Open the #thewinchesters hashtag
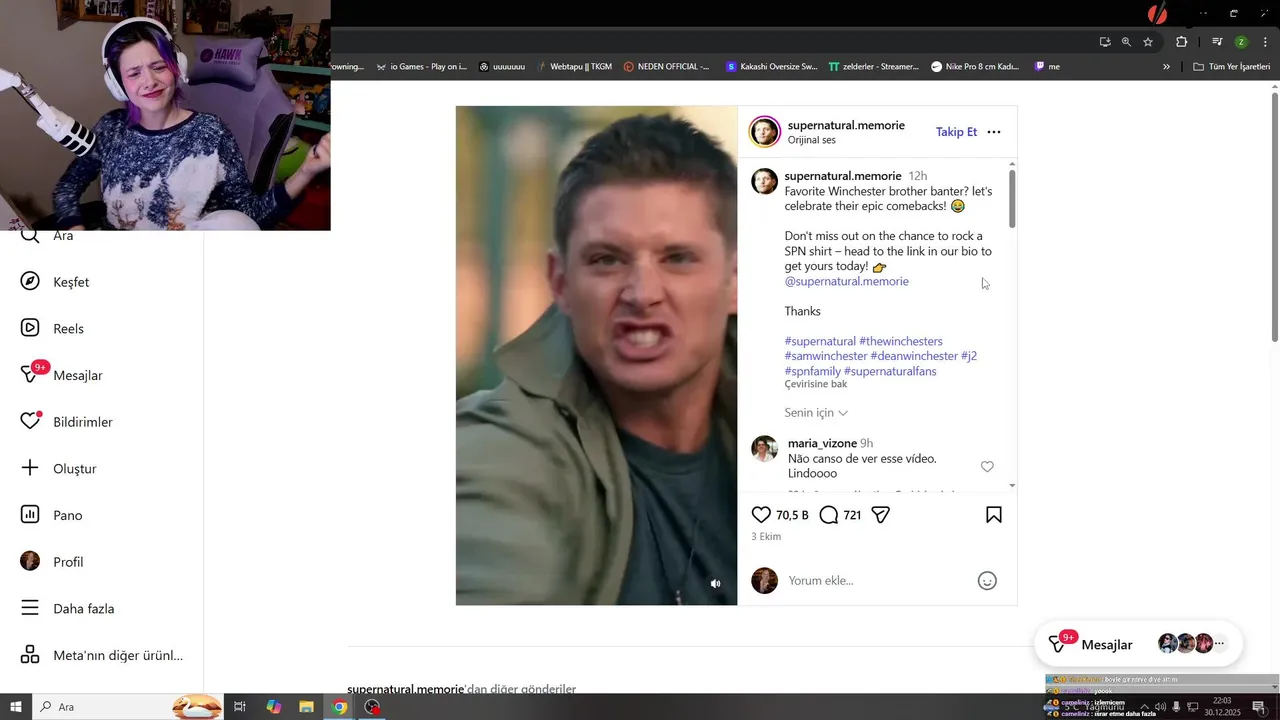 (x=901, y=341)
